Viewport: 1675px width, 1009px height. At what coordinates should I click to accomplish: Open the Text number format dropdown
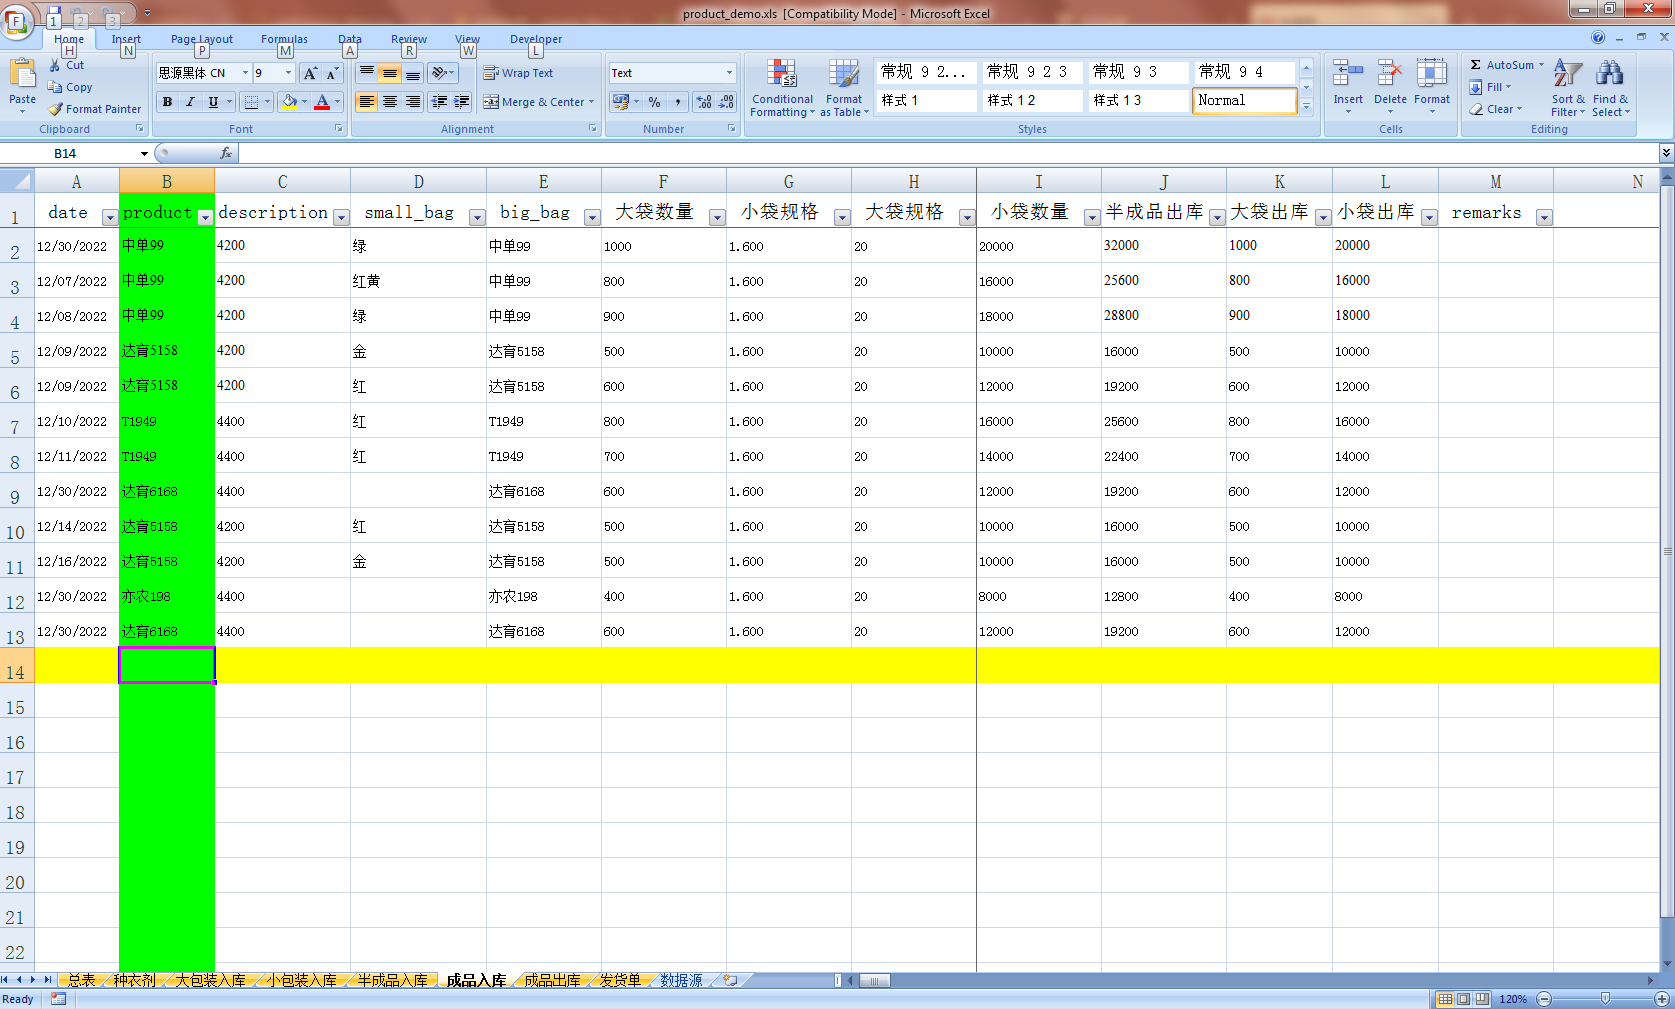[729, 73]
